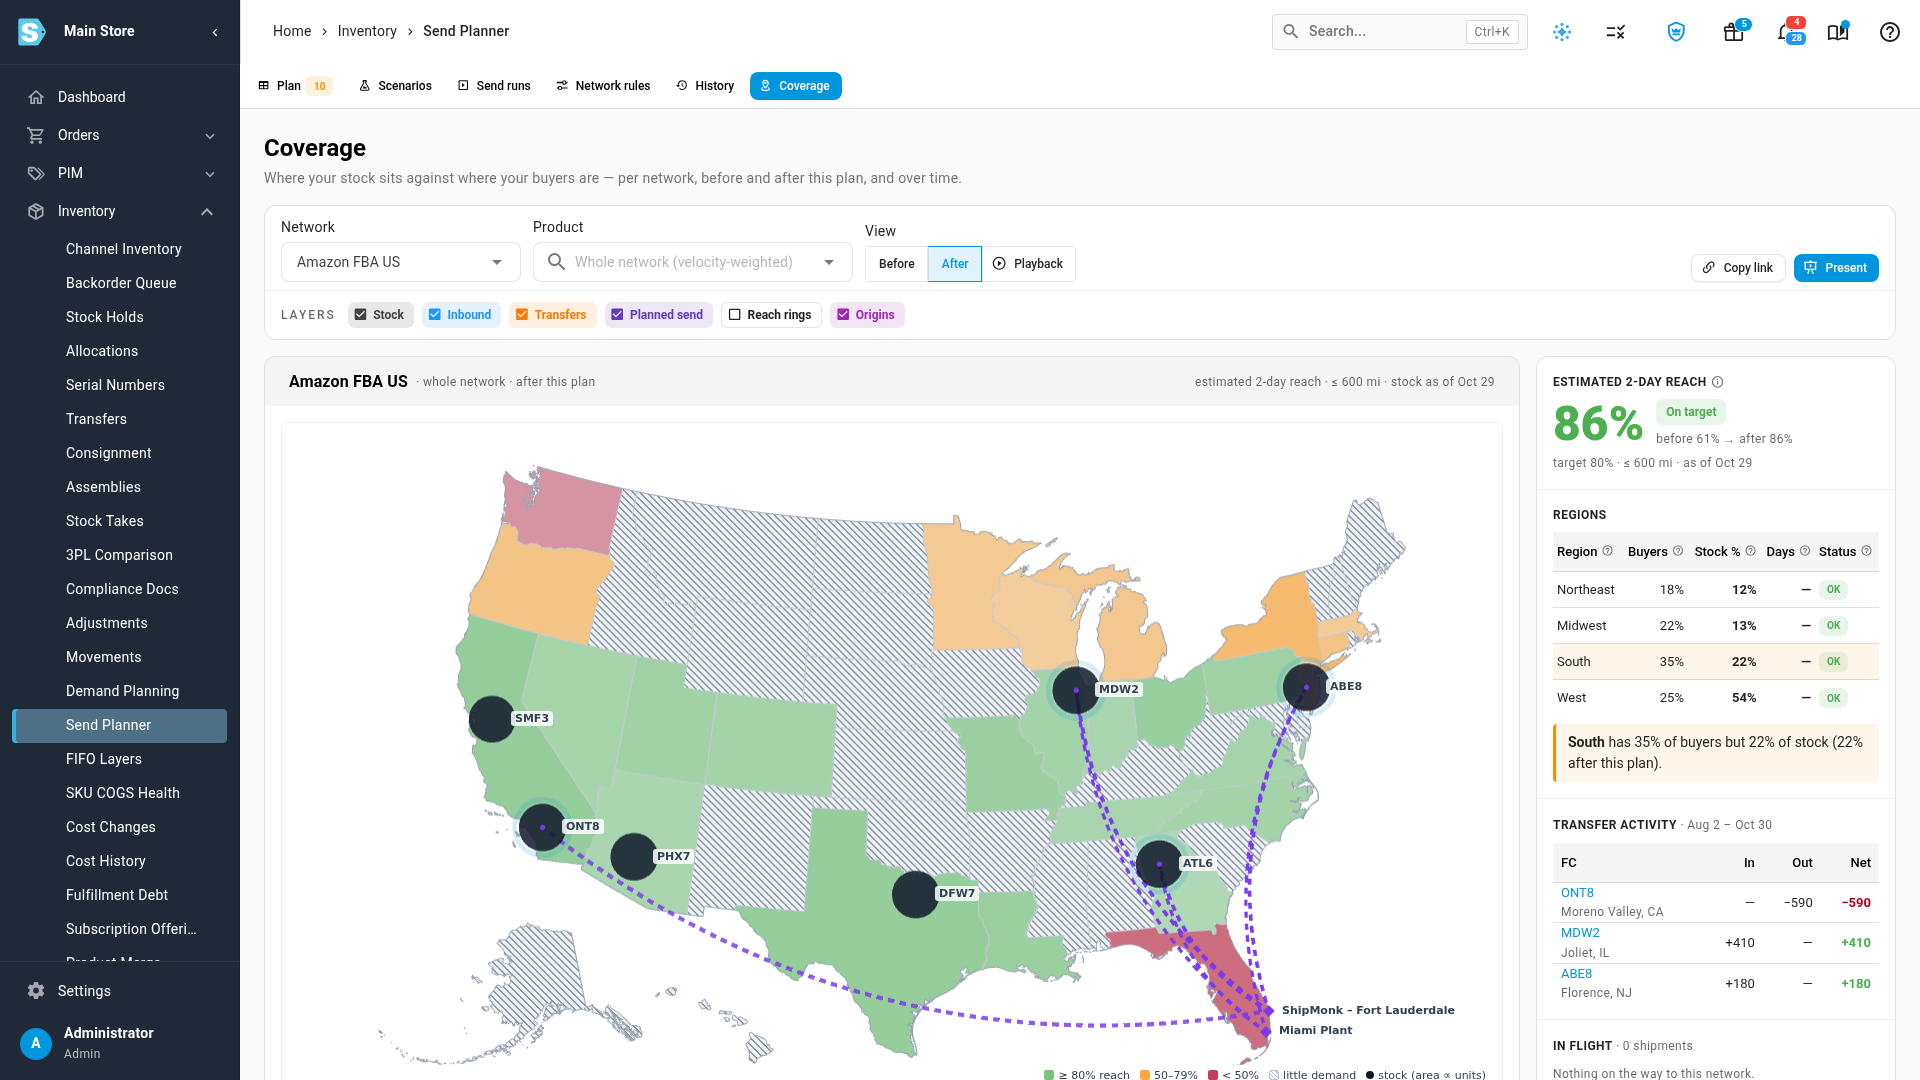This screenshot has height=1080, width=1920.
Task: Toggle the Transfers layer checkbox
Action: [x=522, y=315]
